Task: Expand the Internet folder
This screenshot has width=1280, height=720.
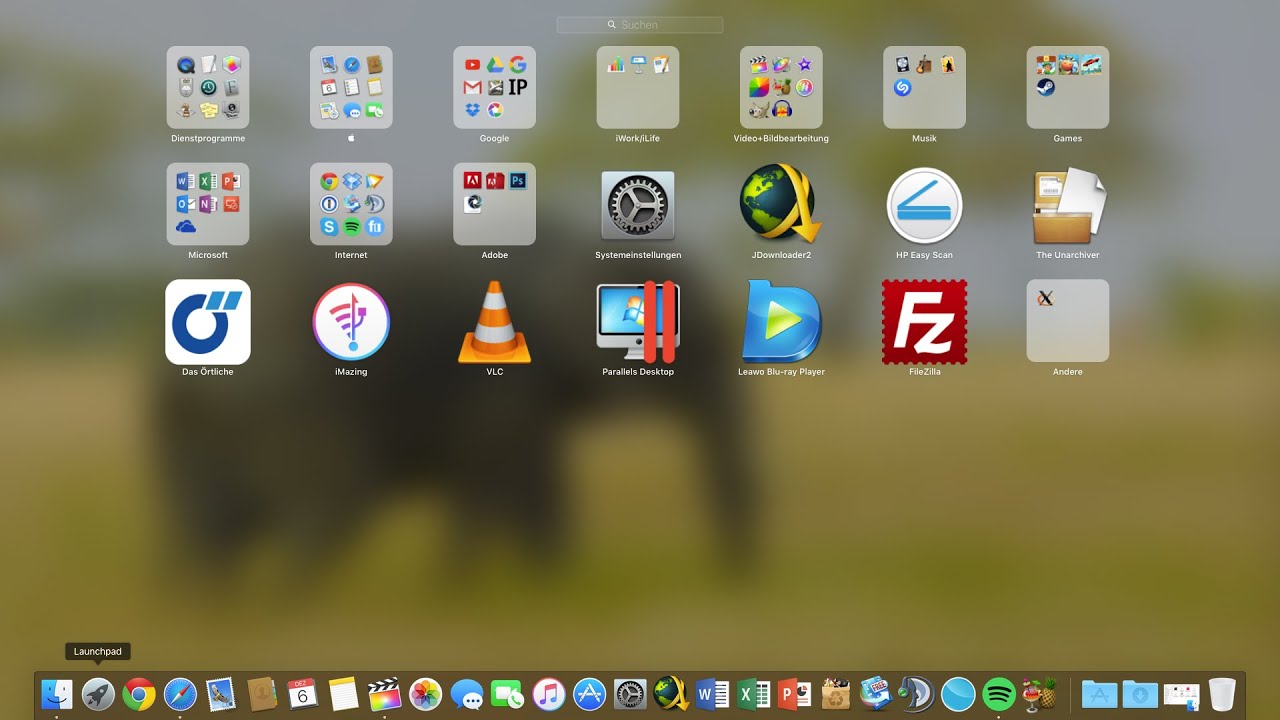Action: (351, 204)
